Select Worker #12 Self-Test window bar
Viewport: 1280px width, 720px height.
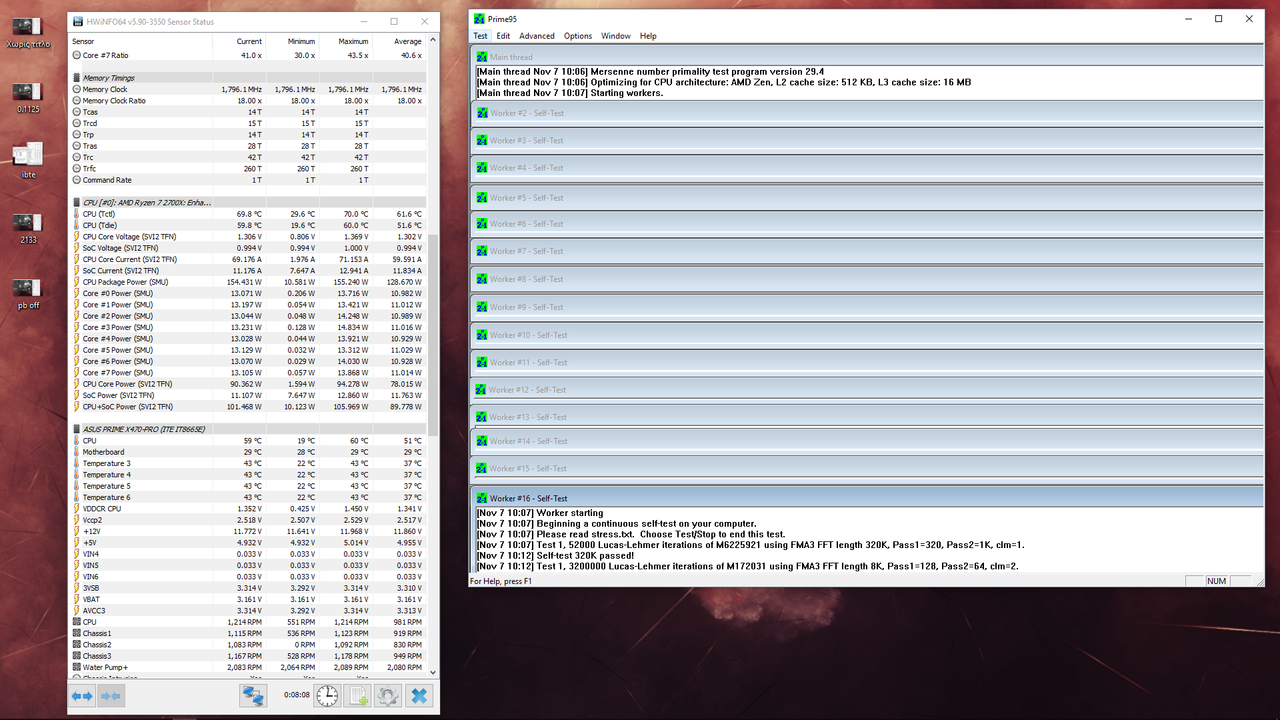tap(867, 390)
